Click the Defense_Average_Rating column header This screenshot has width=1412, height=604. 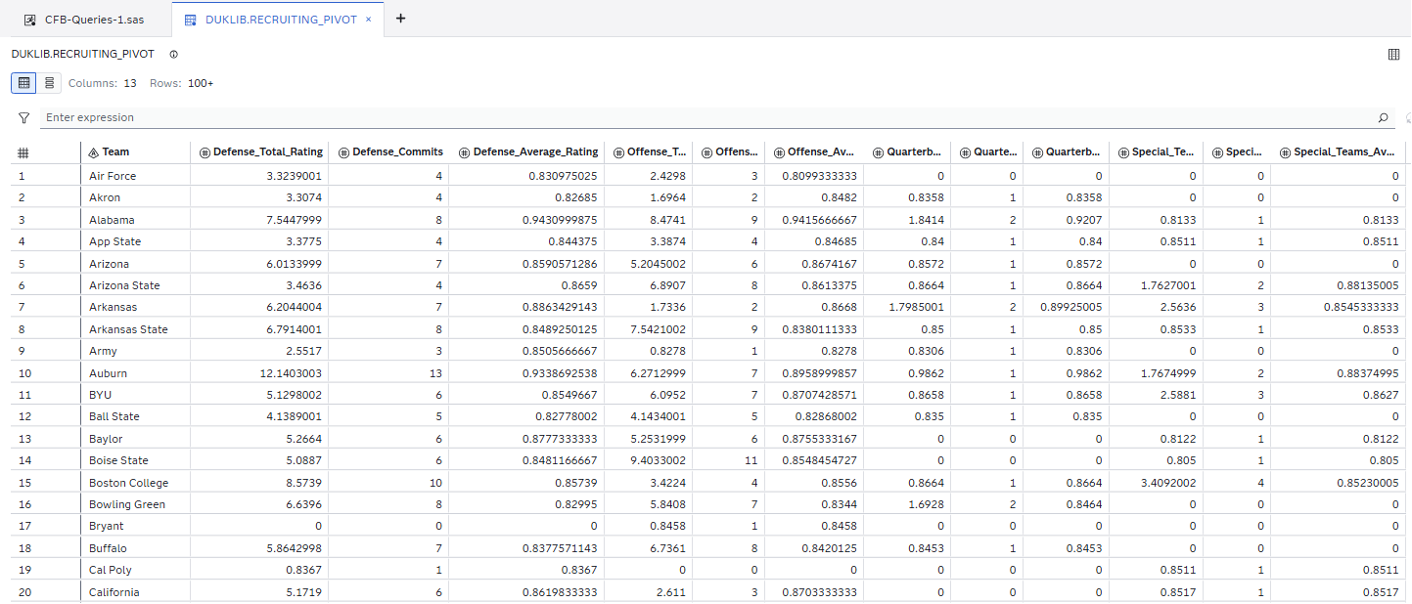pos(535,152)
